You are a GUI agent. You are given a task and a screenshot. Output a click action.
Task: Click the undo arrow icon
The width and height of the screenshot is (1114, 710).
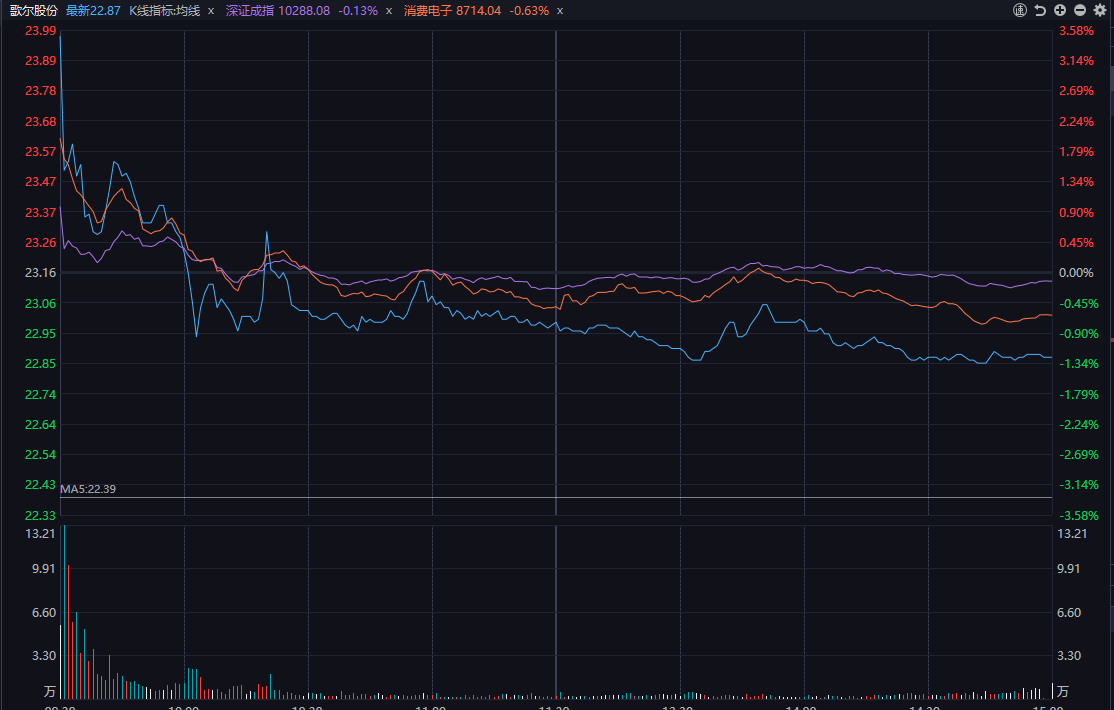[x=1040, y=10]
